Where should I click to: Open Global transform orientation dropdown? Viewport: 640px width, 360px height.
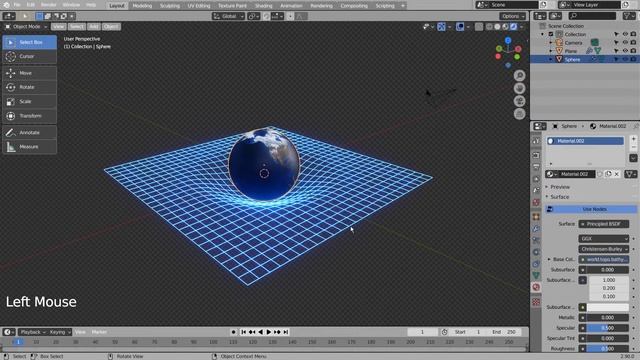228,16
